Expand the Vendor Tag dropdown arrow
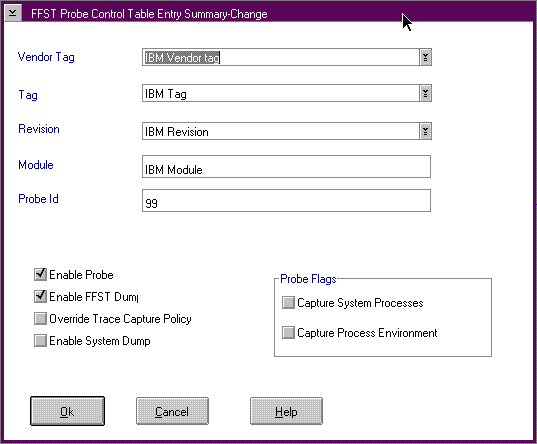This screenshot has width=537, height=444. point(425,57)
